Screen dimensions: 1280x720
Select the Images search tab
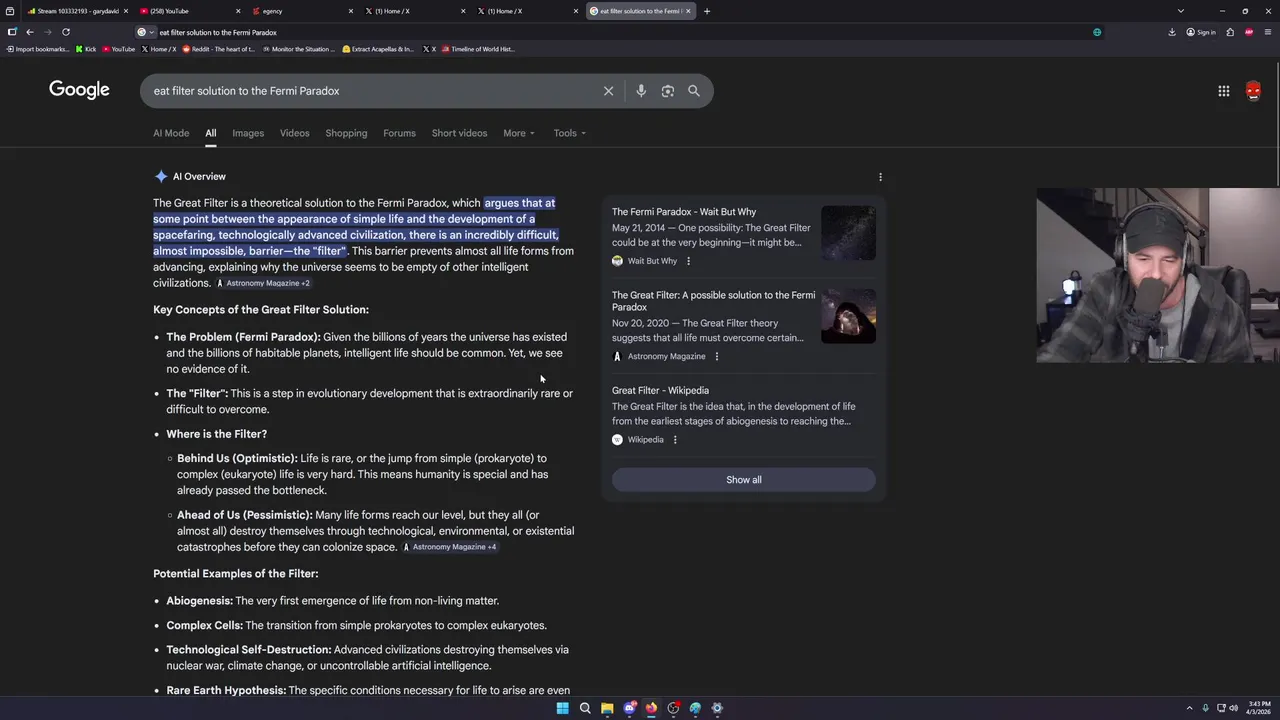coord(248,133)
